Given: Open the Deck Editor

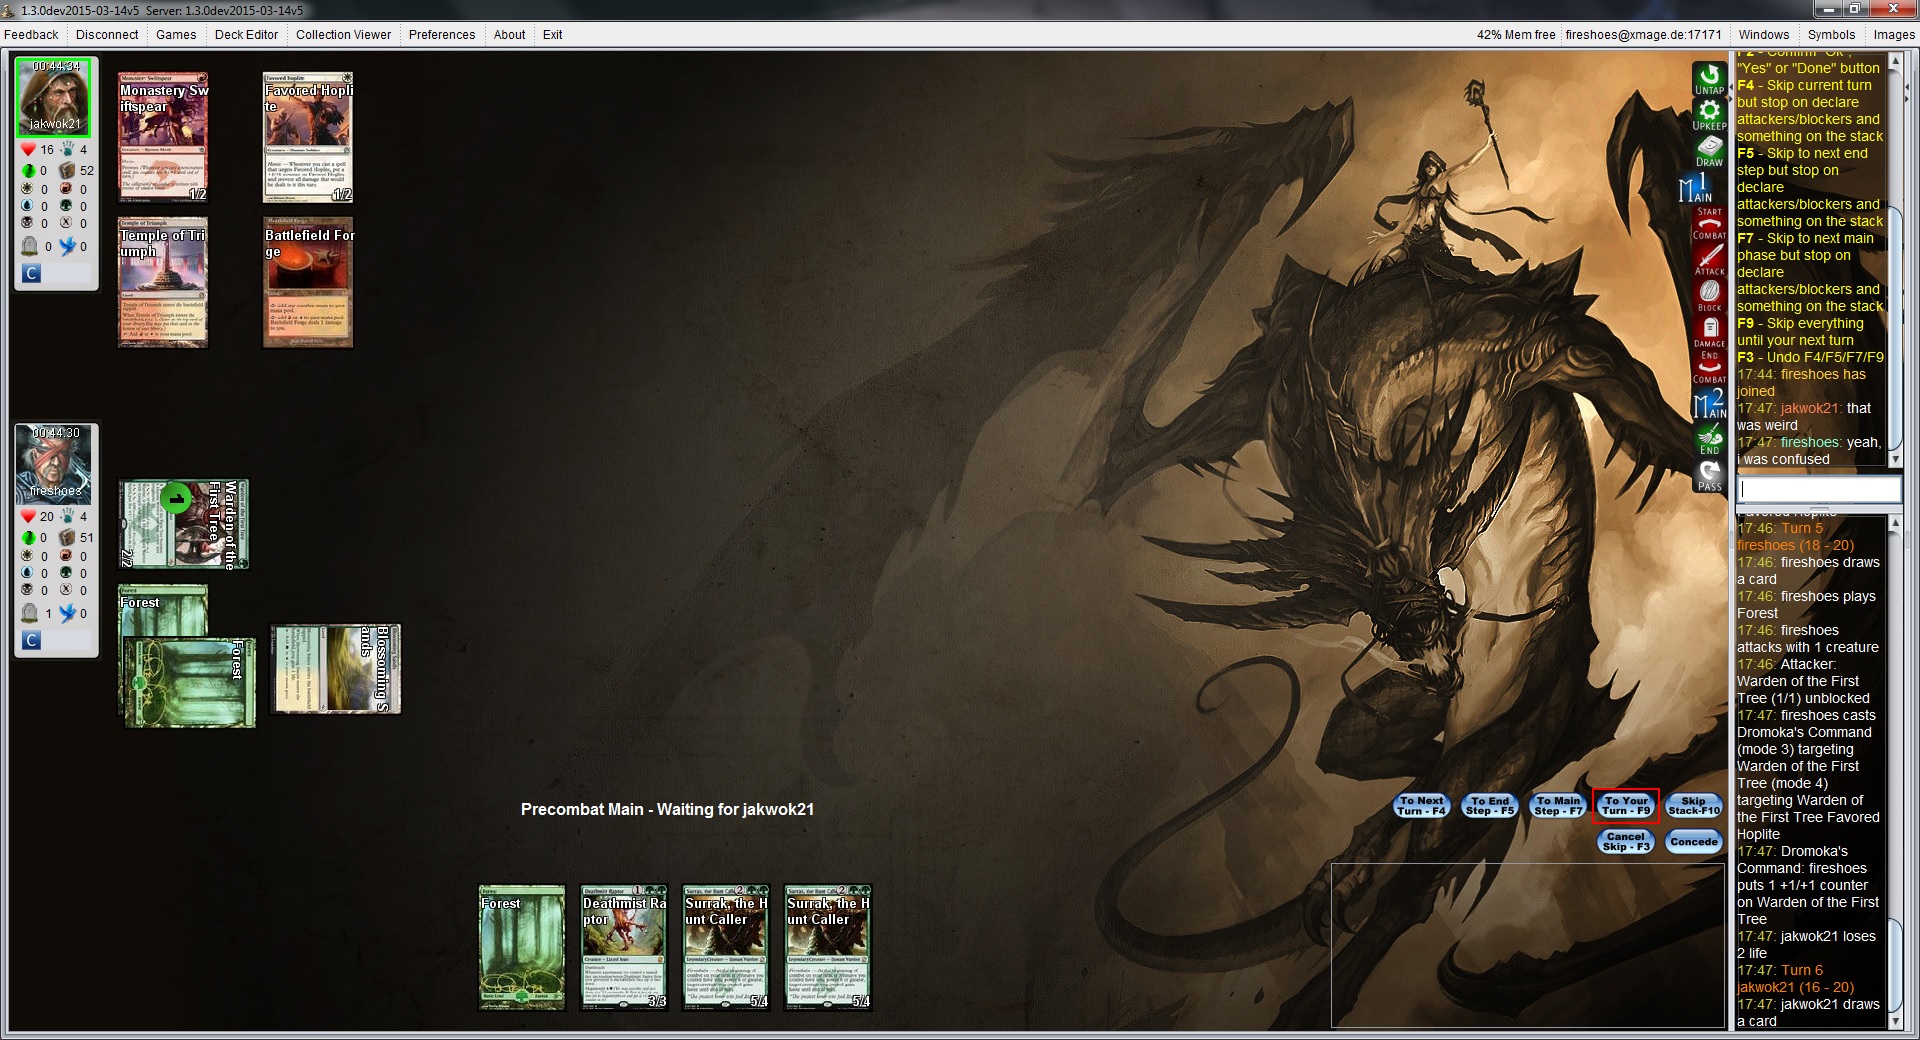Looking at the screenshot, I should coord(246,34).
